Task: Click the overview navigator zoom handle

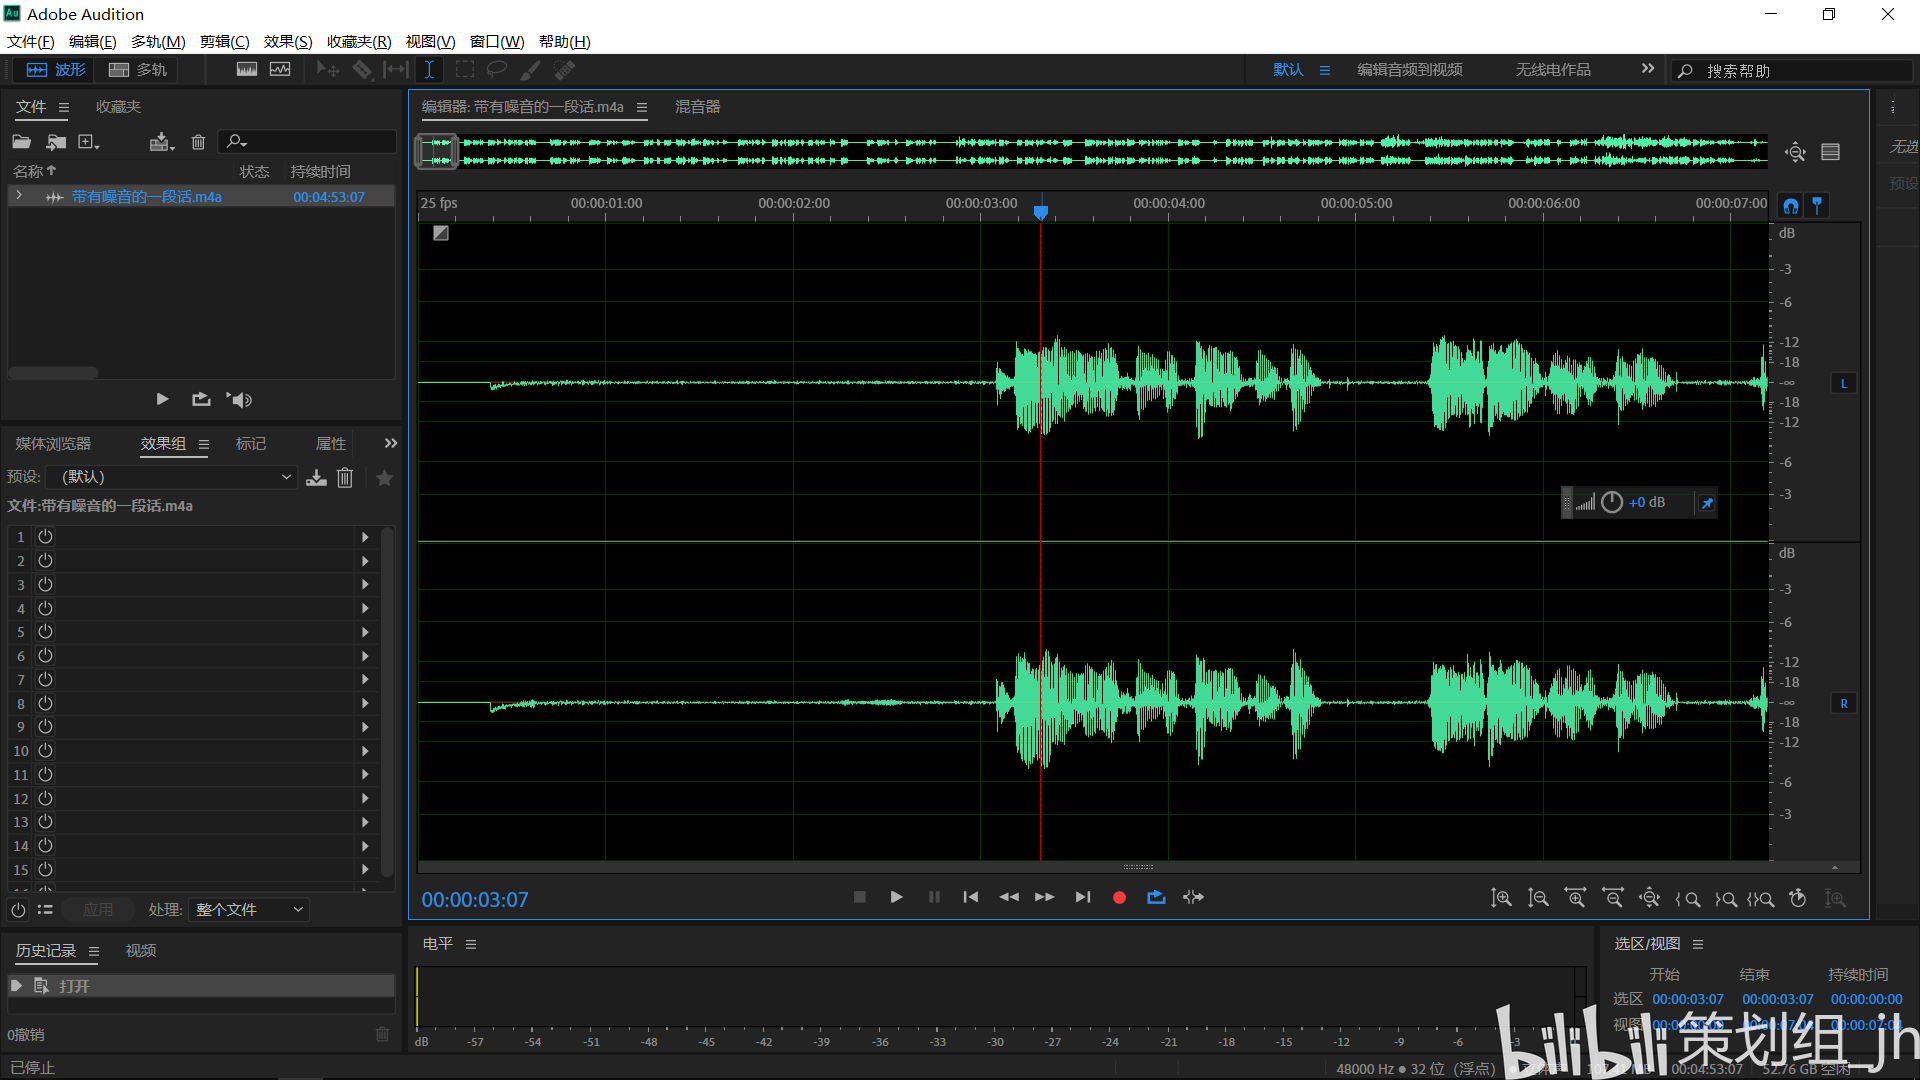Action: click(438, 151)
